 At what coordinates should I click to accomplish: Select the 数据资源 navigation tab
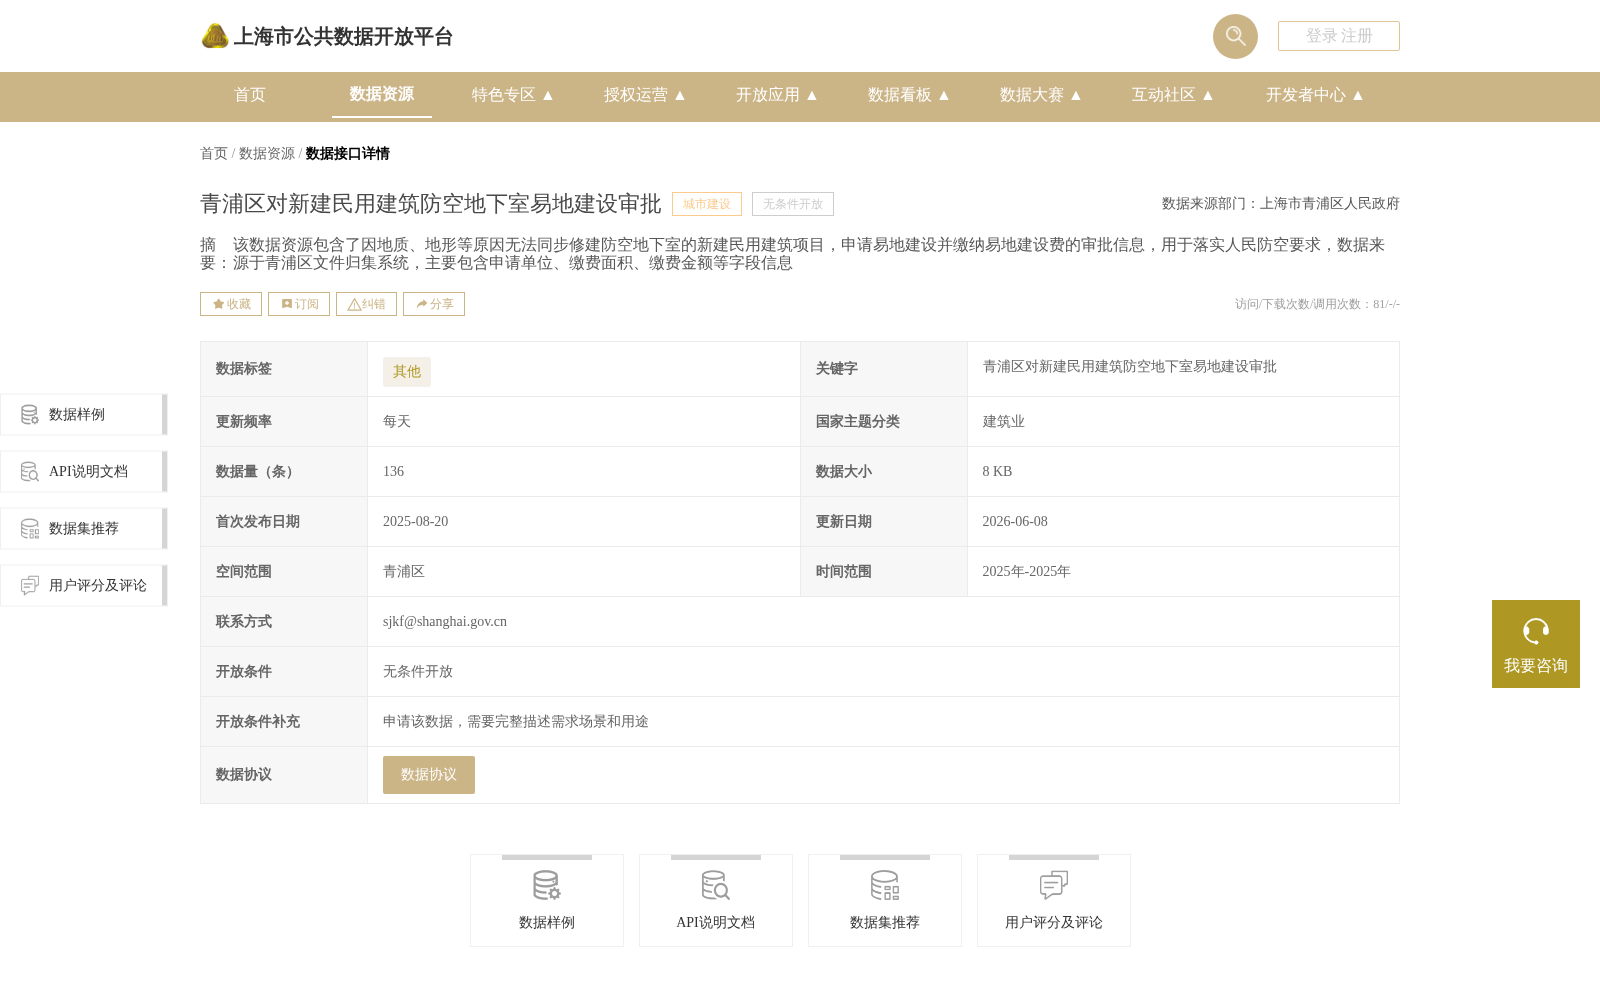382,94
